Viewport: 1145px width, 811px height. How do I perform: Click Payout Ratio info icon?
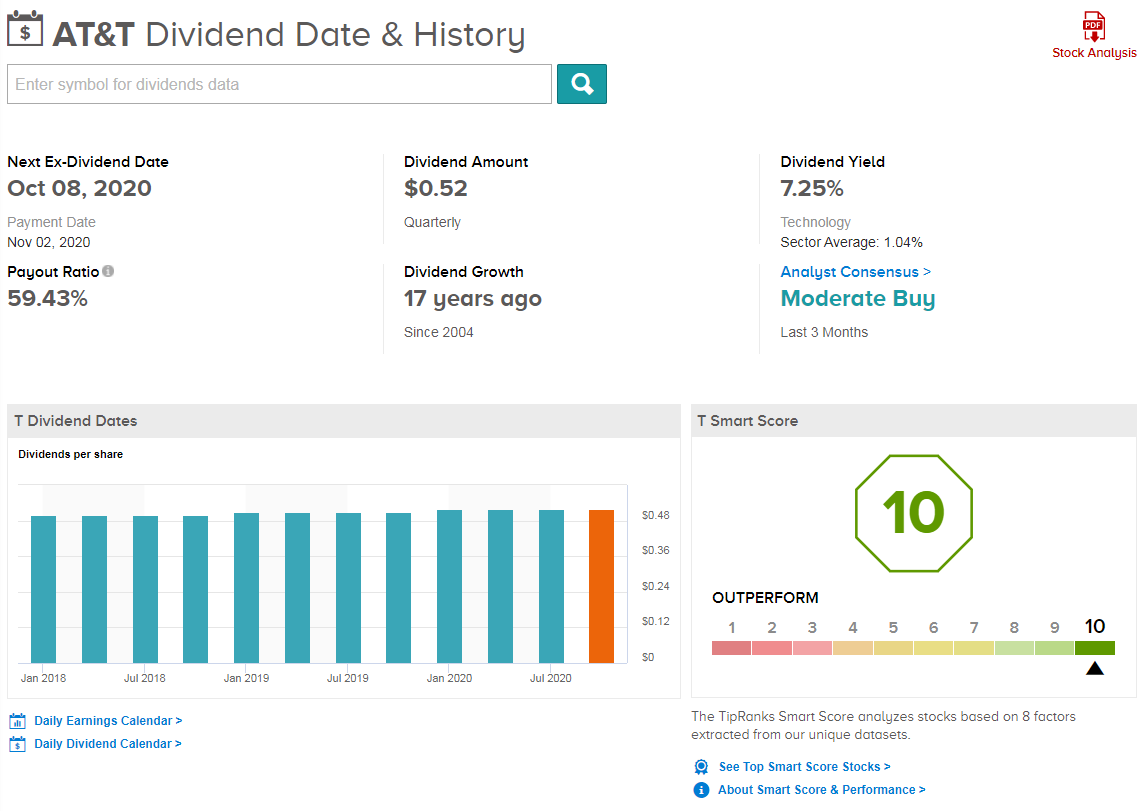(108, 271)
